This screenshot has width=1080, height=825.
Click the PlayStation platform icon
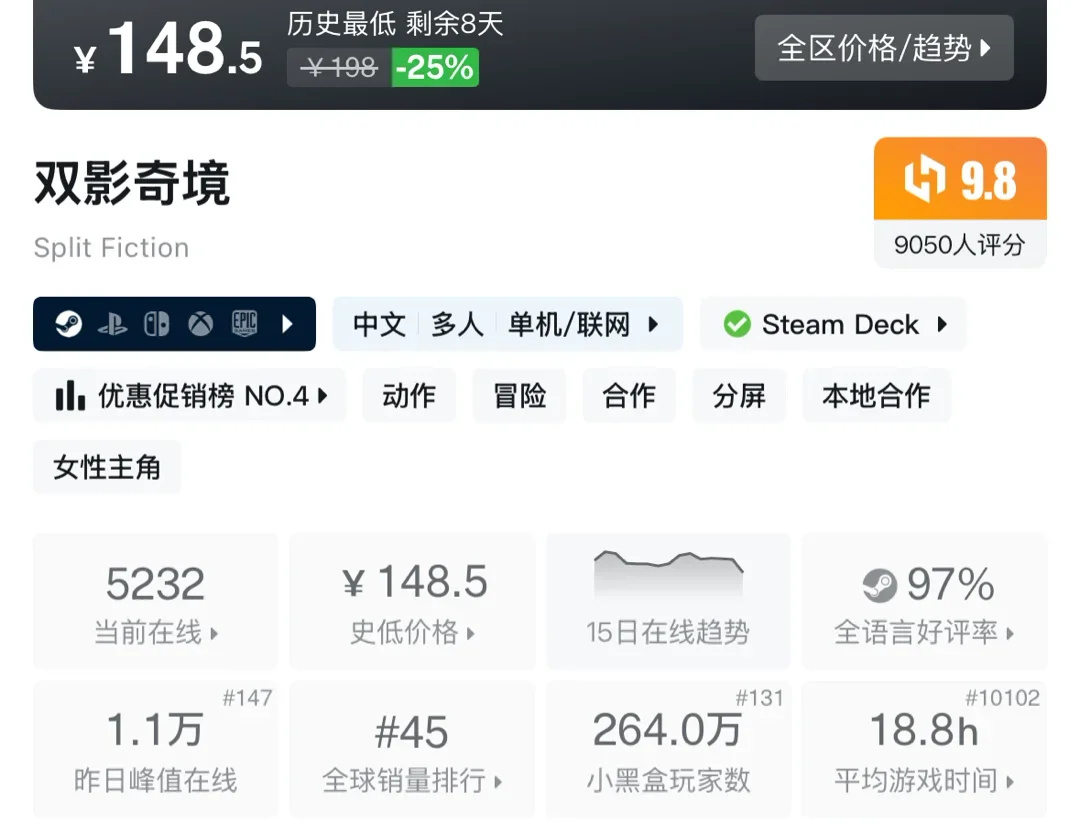(112, 324)
